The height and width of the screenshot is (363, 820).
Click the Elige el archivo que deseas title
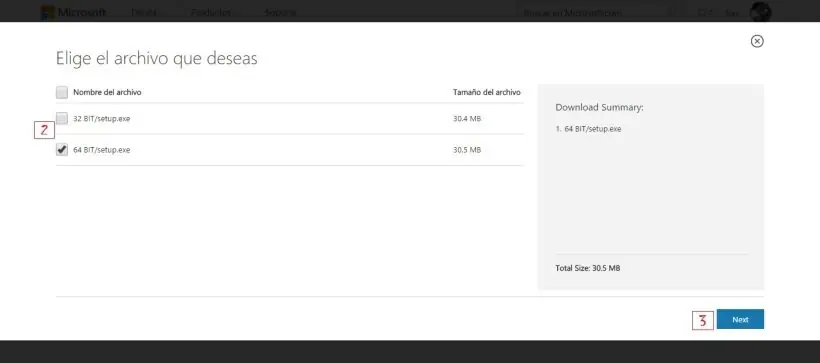point(156,58)
